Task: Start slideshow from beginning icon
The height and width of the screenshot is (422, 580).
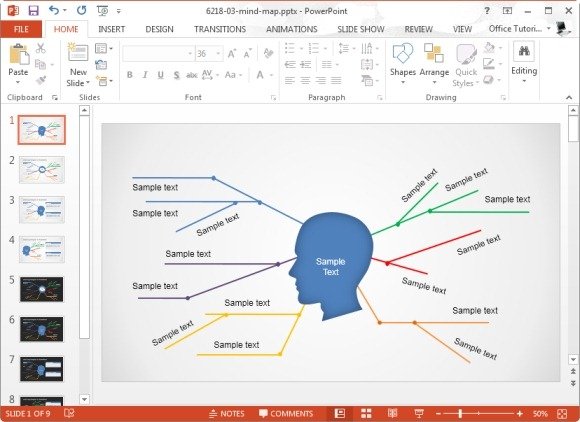Action: 102,11
